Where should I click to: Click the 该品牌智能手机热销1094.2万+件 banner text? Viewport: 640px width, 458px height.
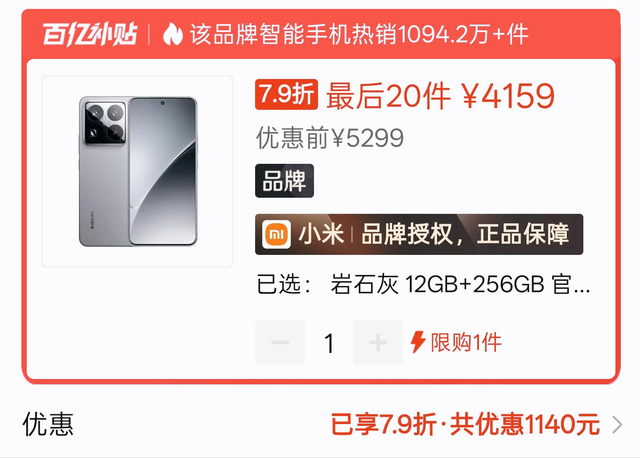pos(359,34)
